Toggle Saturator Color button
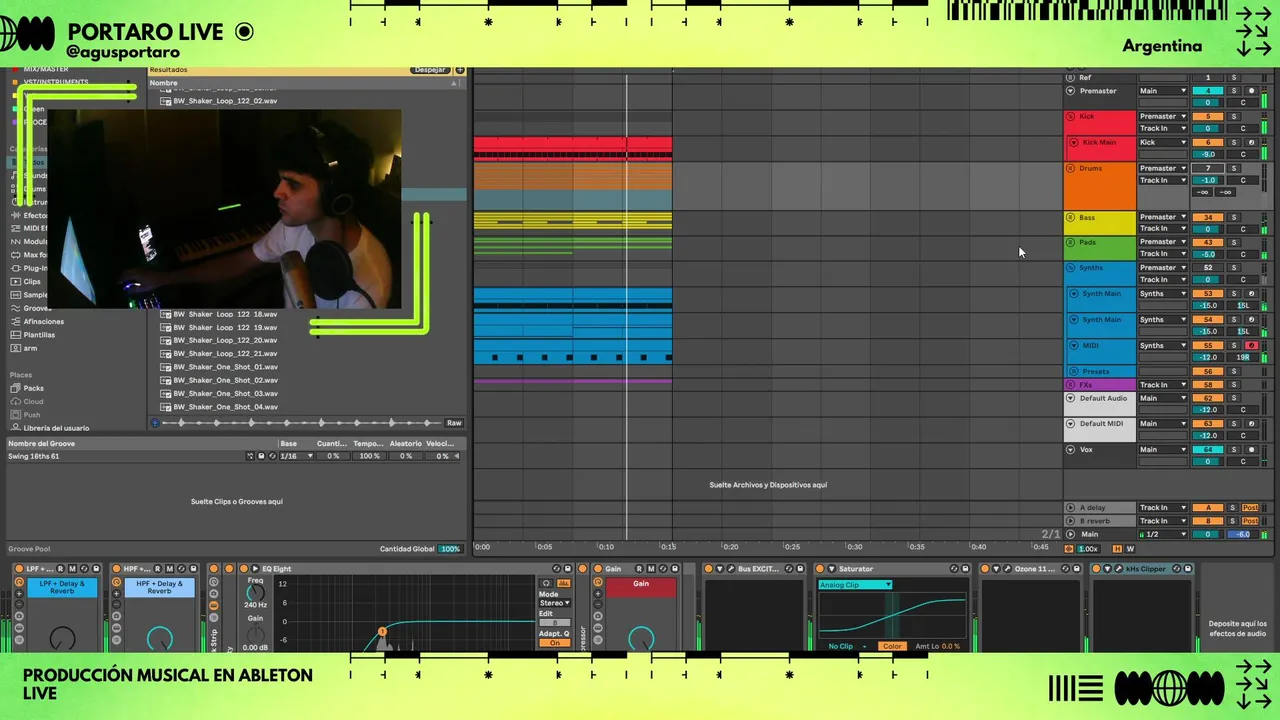Viewport: 1280px width, 720px height. pos(891,646)
